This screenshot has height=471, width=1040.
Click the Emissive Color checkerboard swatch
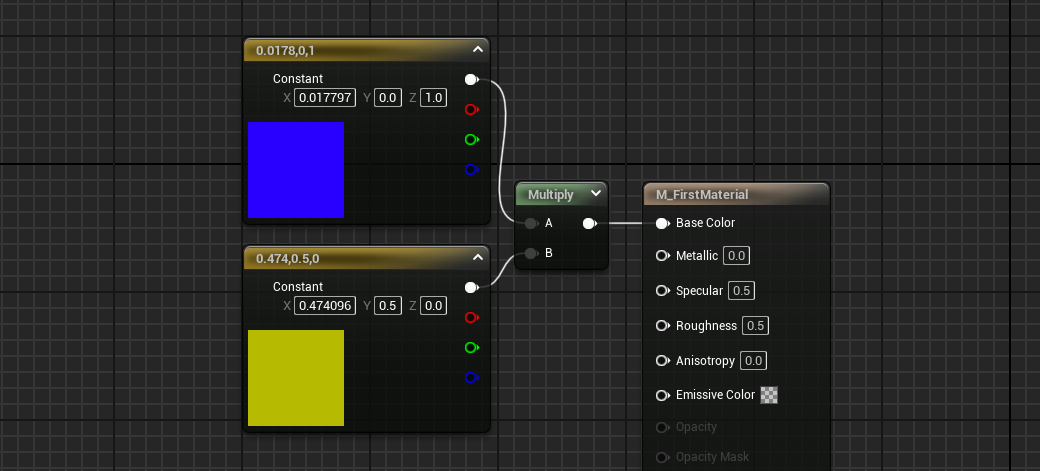pyautogui.click(x=769, y=395)
